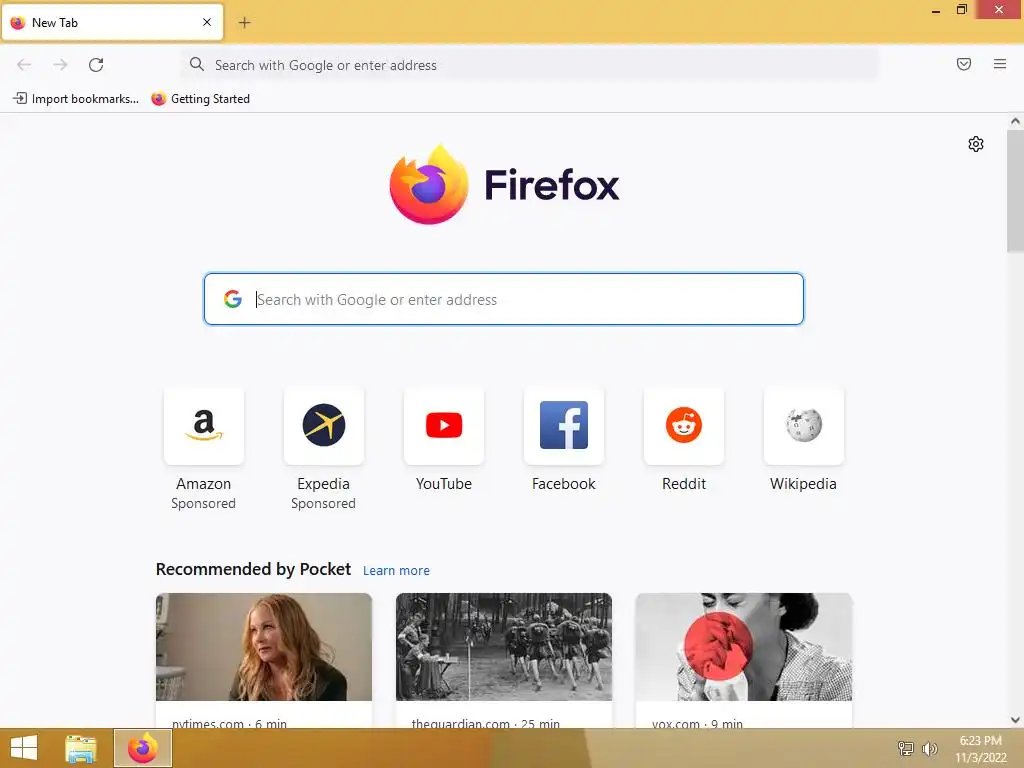
Task: Open new tab with plus icon
Action: pyautogui.click(x=244, y=23)
